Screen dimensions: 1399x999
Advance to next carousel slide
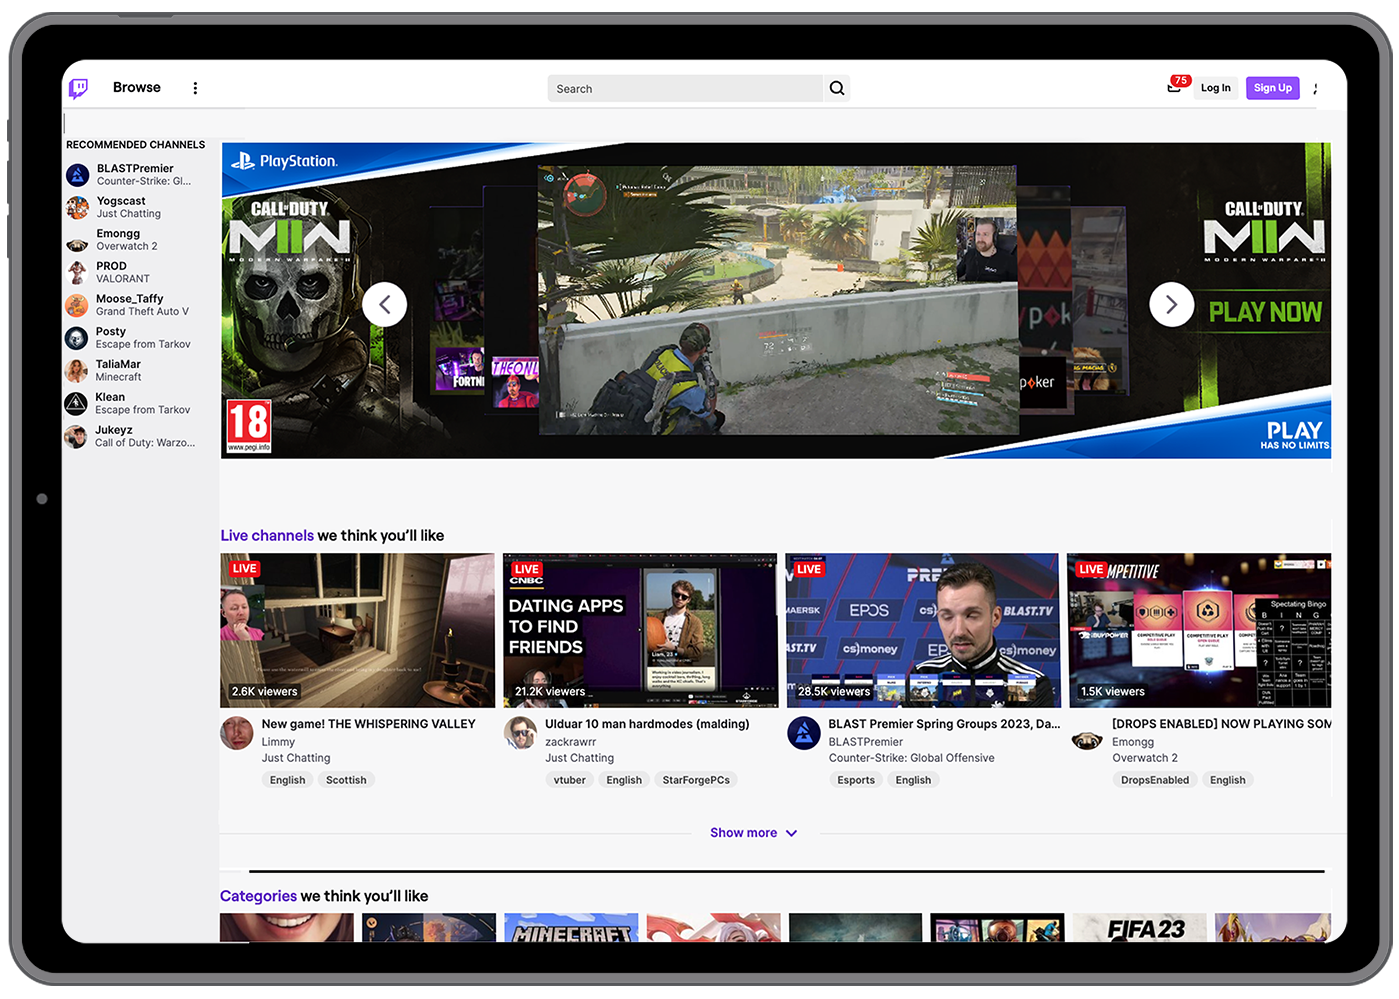tap(1171, 305)
